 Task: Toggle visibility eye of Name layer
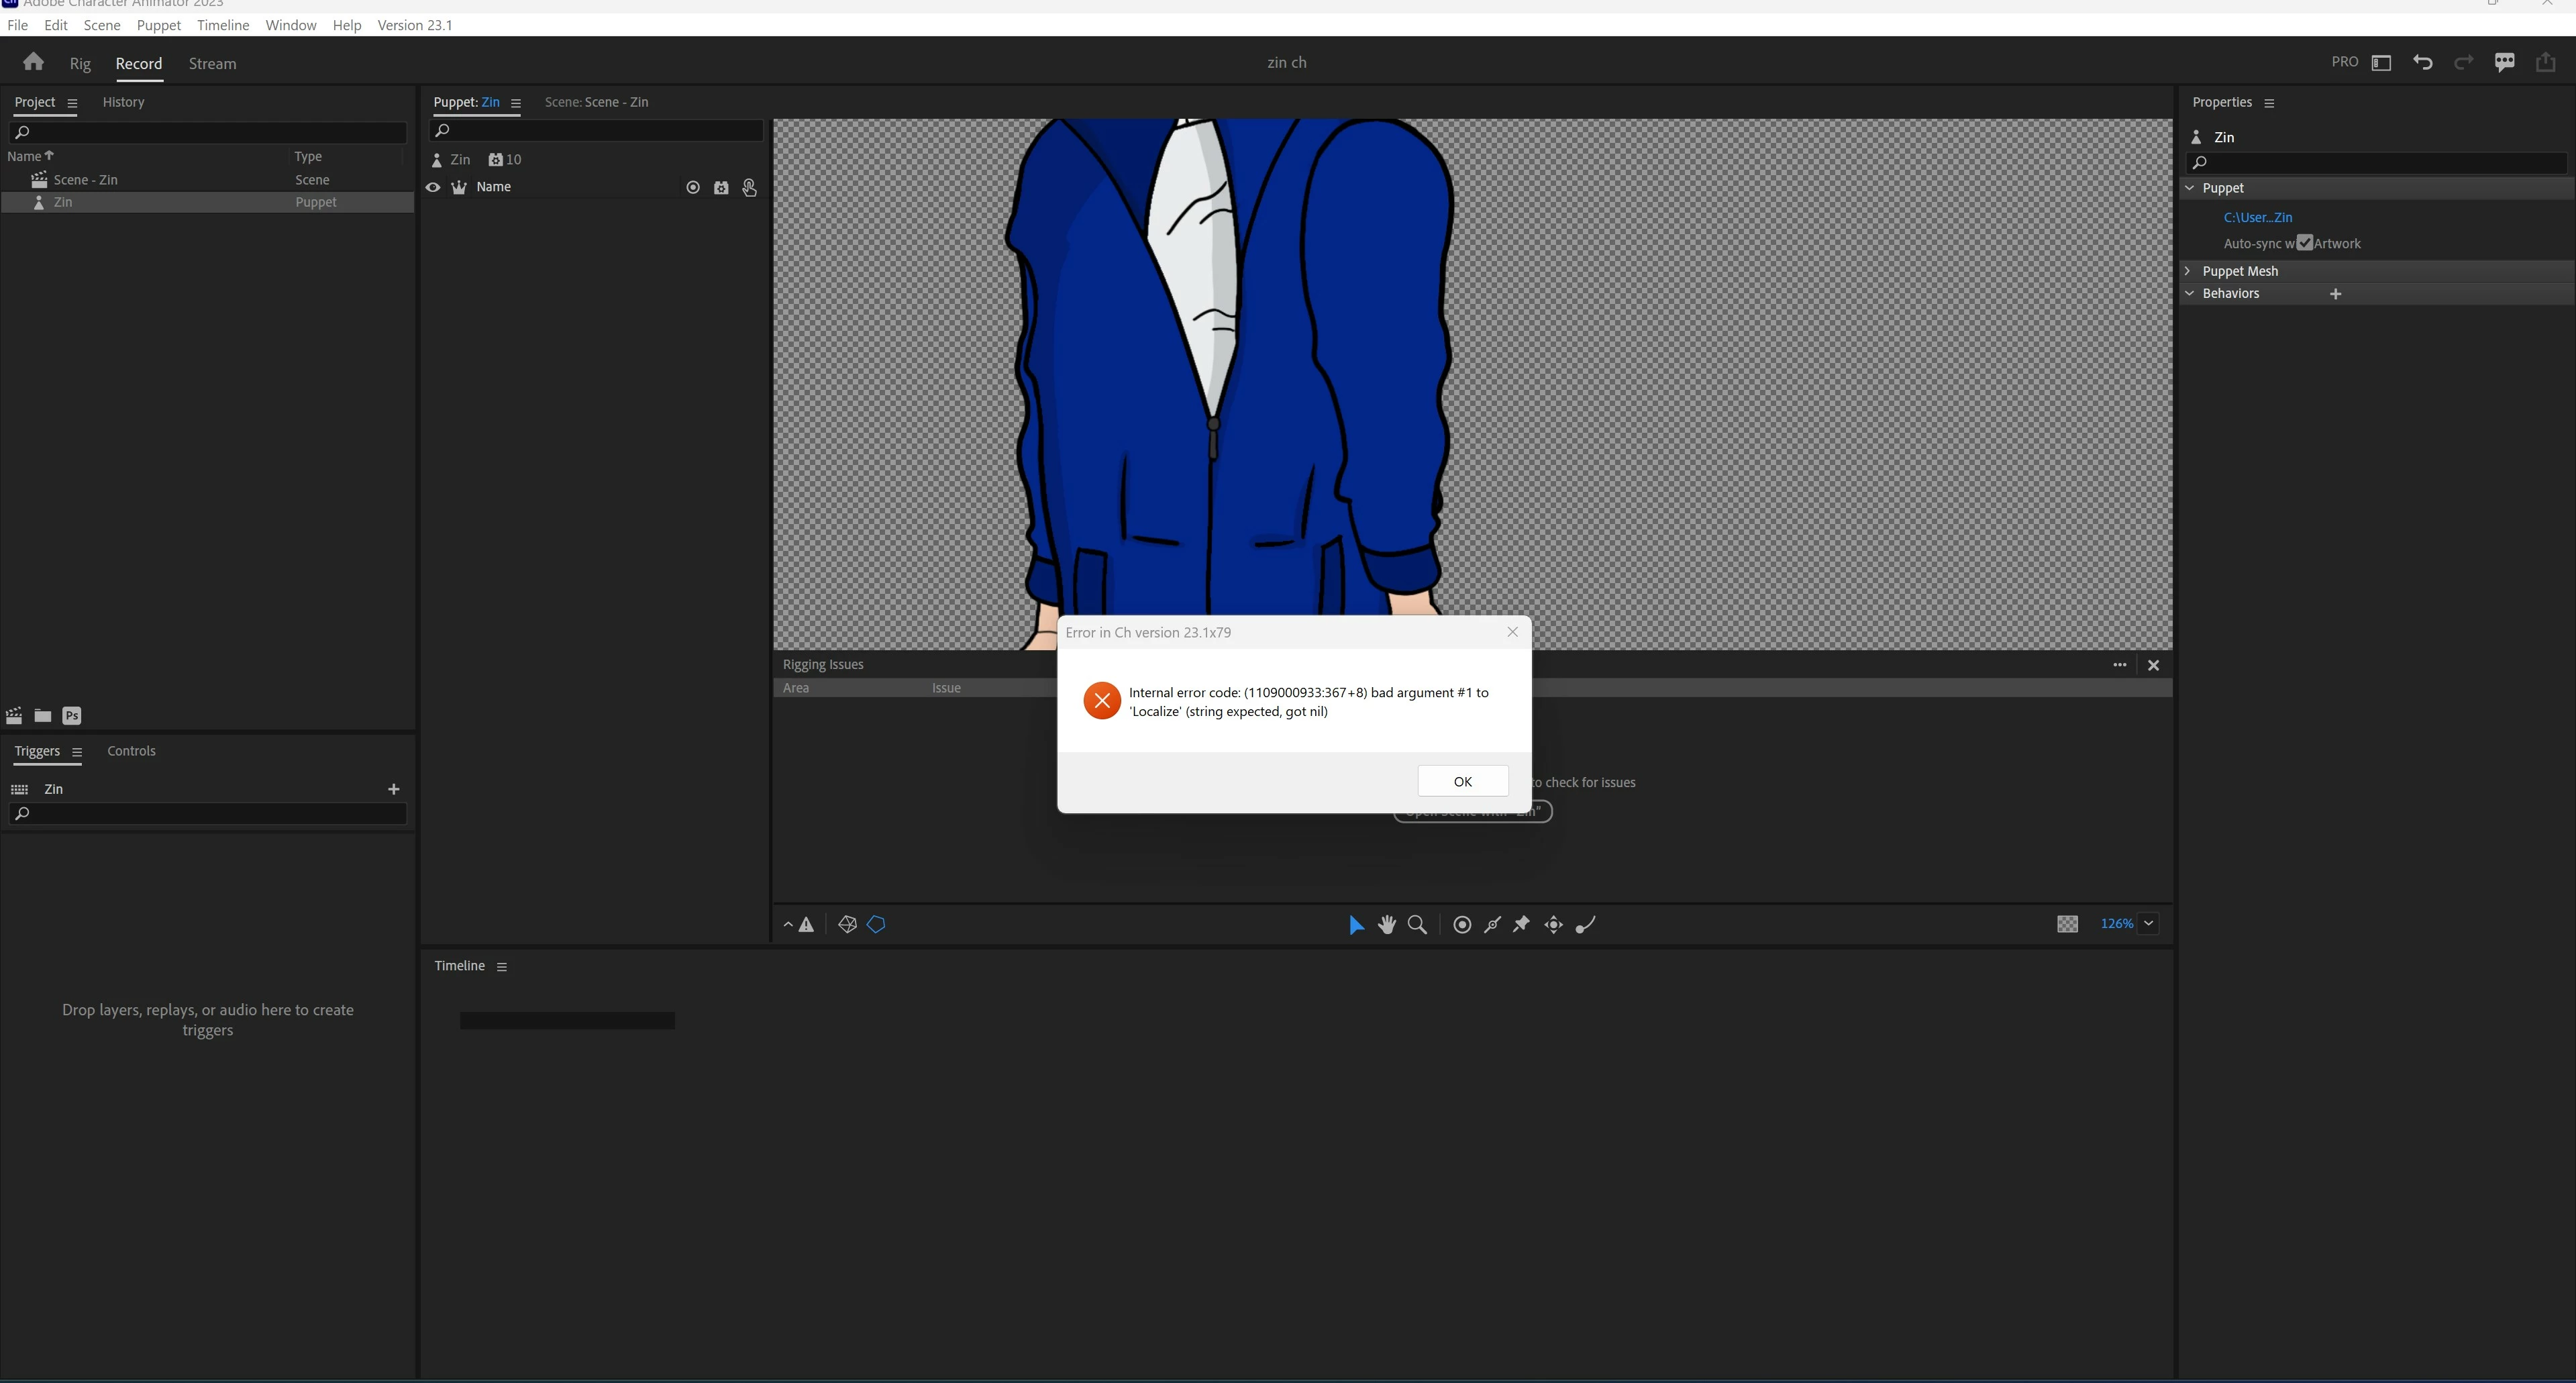coord(433,187)
